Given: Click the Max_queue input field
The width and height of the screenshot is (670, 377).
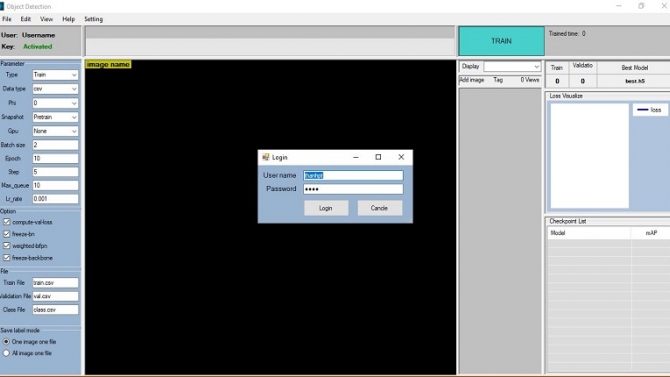Looking at the screenshot, I should click(x=55, y=186).
